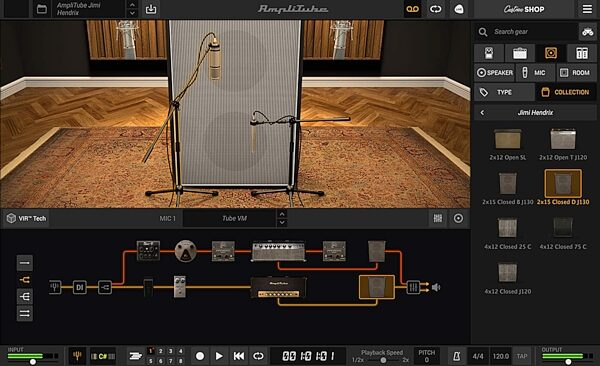Screen dimensions: 600x366
Task: Select the round fuzz pedal in upper chain
Action: pyautogui.click(x=186, y=251)
